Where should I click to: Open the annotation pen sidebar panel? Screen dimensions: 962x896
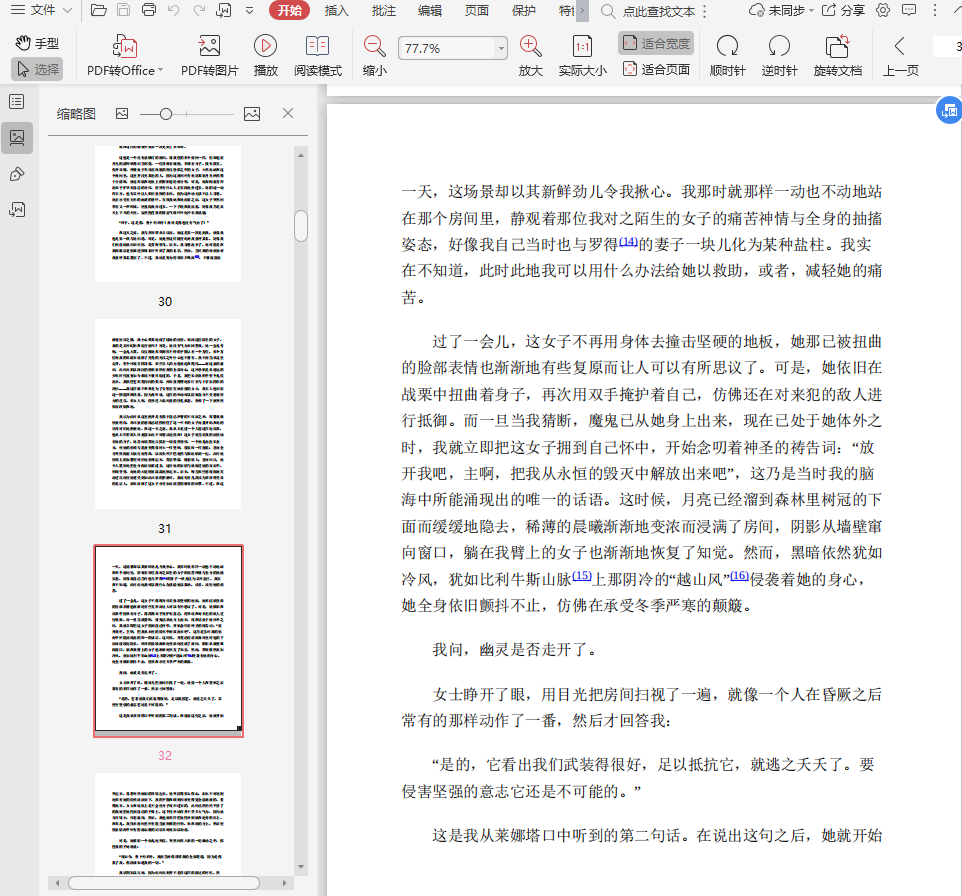click(x=17, y=174)
